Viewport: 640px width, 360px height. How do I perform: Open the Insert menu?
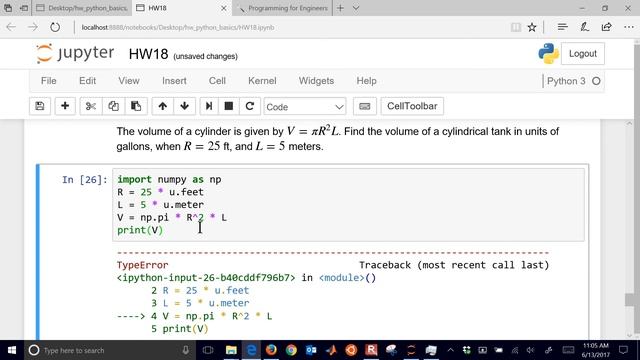coord(174,81)
